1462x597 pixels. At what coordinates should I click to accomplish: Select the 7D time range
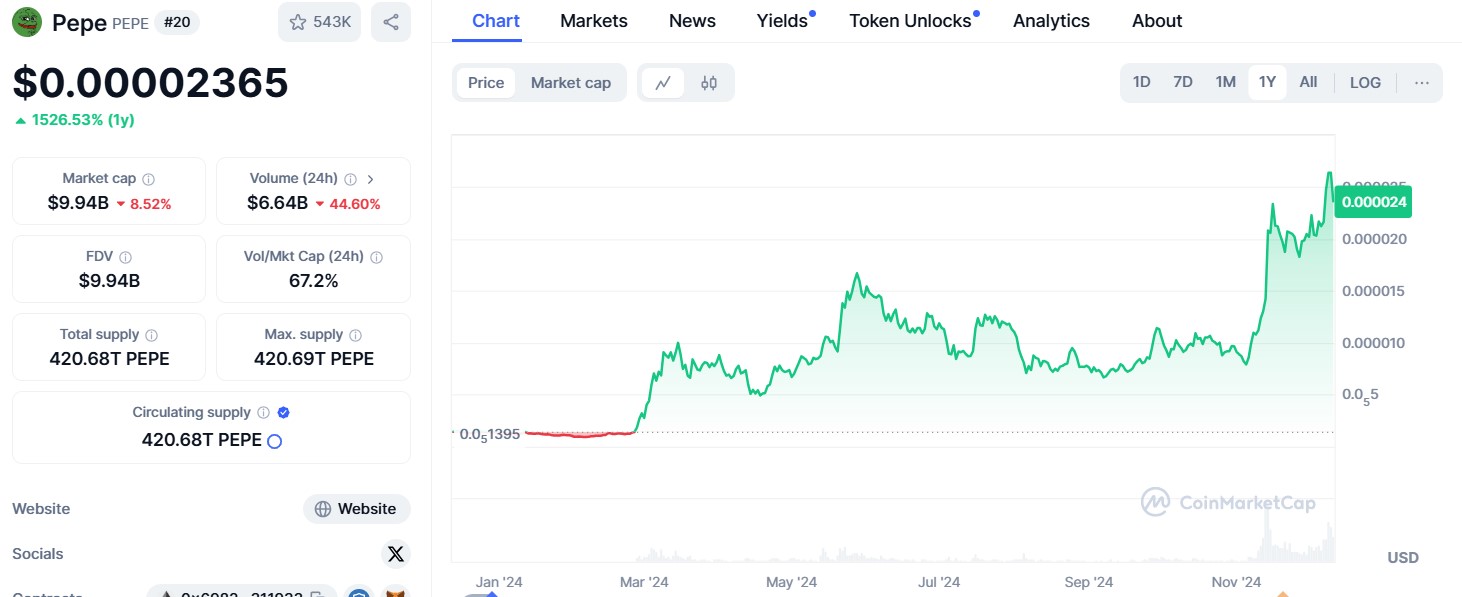pyautogui.click(x=1183, y=83)
